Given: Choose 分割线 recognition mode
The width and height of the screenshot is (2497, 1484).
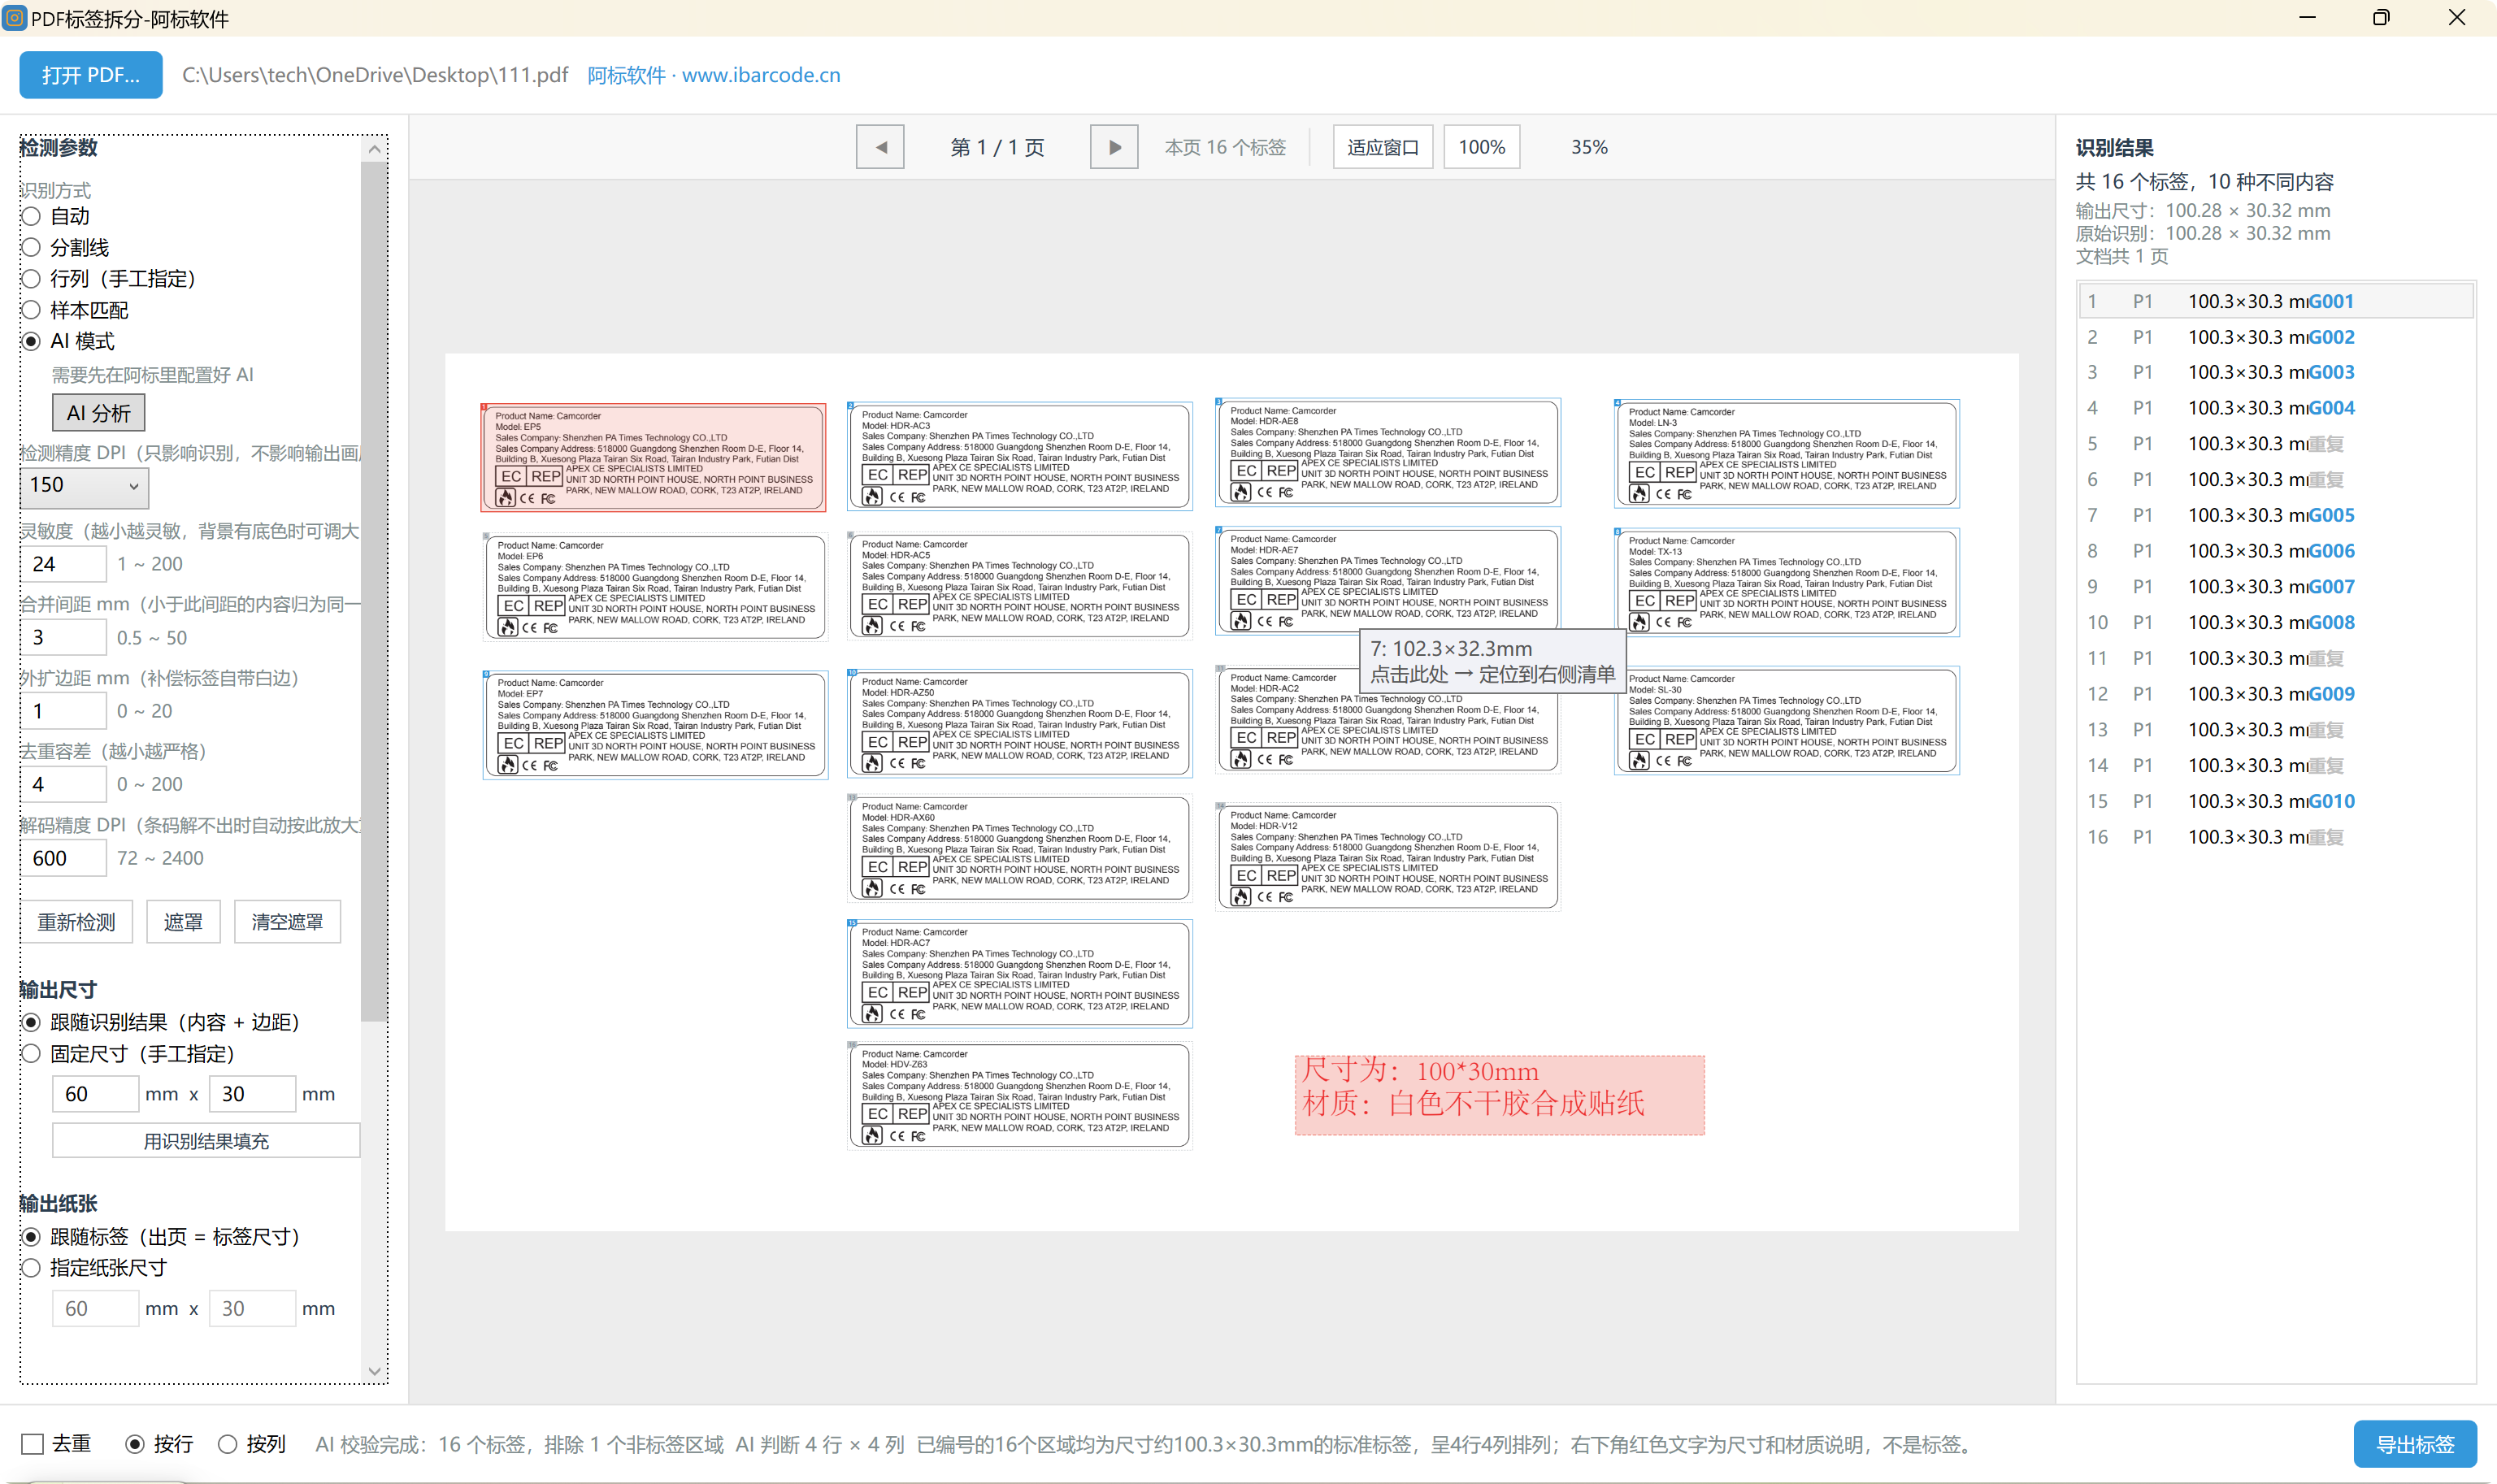Looking at the screenshot, I should pos(32,247).
